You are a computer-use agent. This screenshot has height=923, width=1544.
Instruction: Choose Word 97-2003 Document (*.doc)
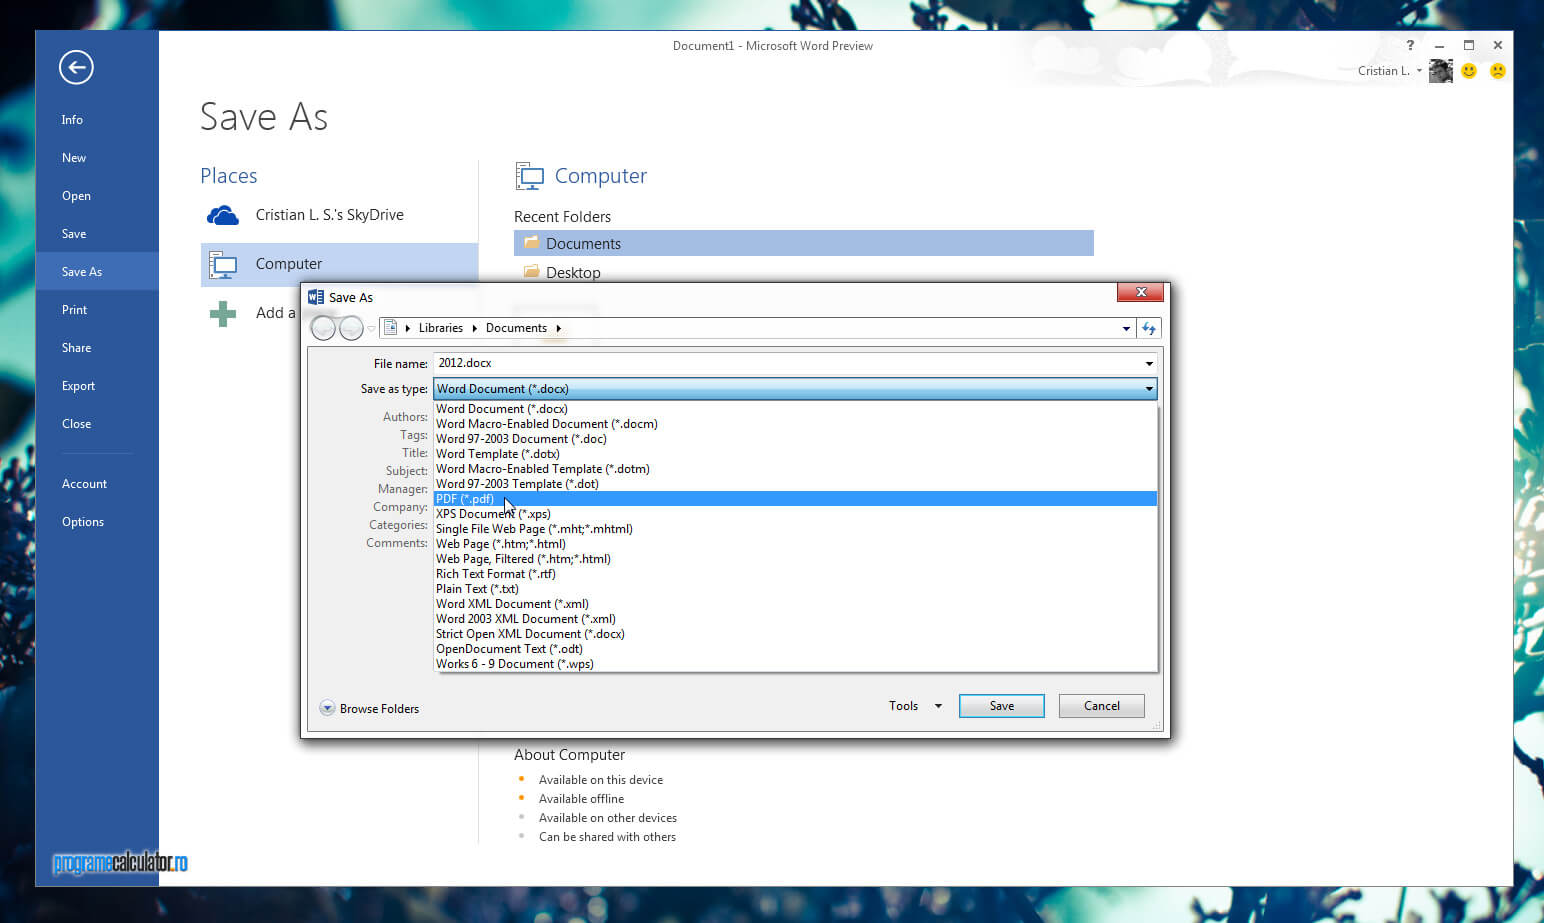coord(795,439)
